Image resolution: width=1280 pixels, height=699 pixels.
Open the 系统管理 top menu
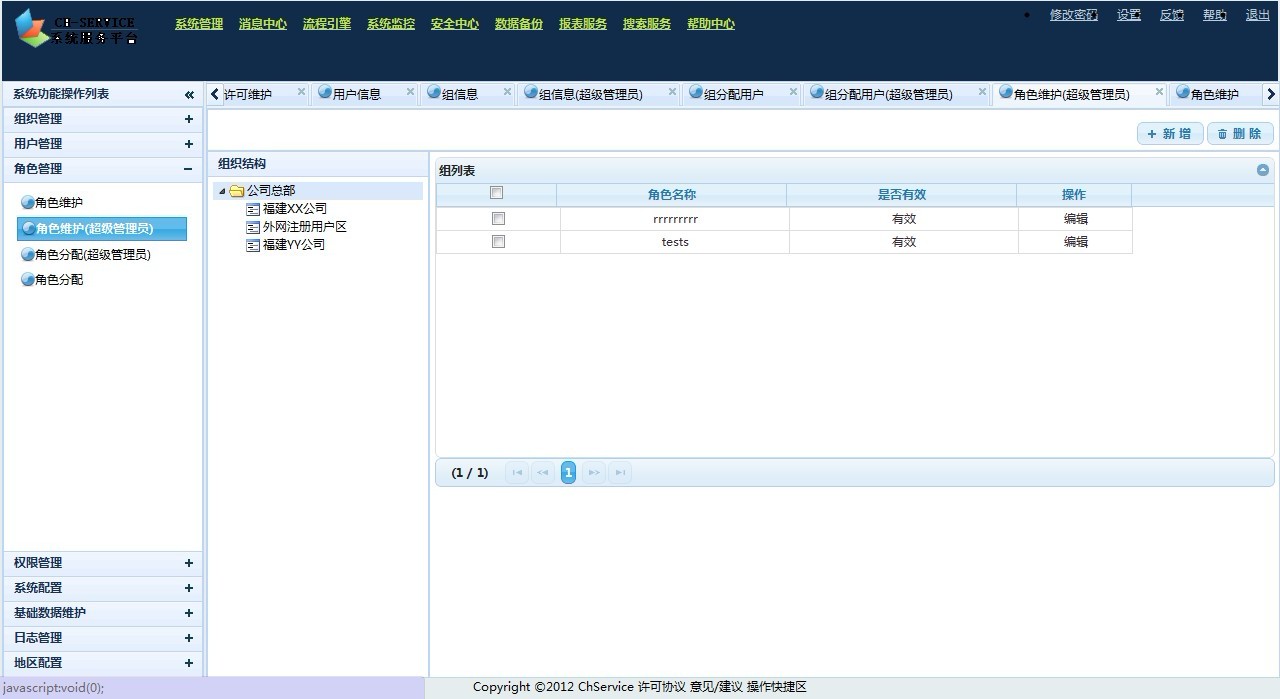pos(199,24)
